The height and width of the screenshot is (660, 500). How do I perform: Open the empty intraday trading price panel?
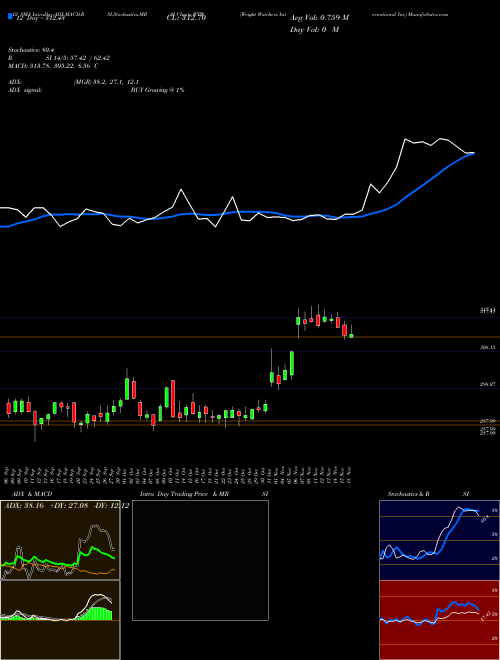200,560
